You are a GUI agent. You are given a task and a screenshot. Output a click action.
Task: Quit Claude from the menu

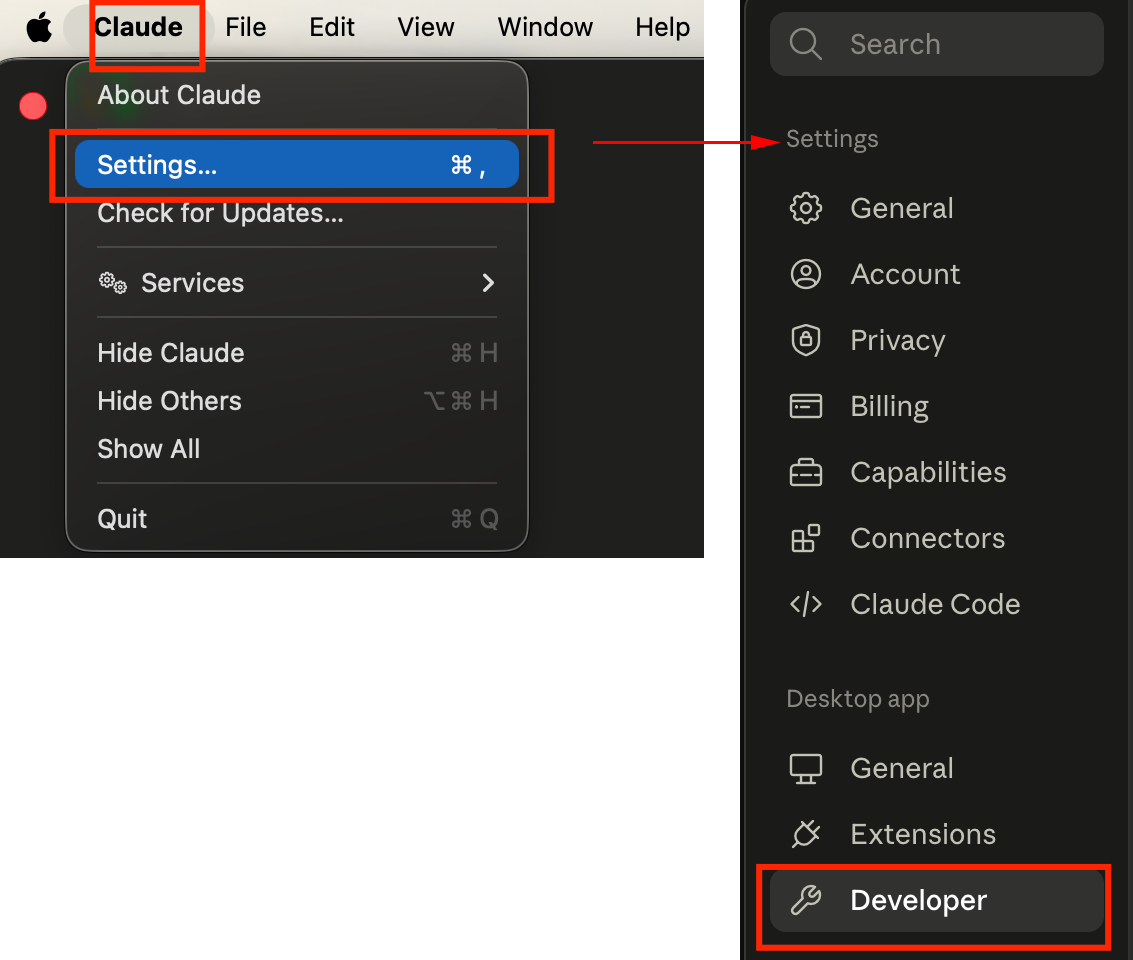296,518
